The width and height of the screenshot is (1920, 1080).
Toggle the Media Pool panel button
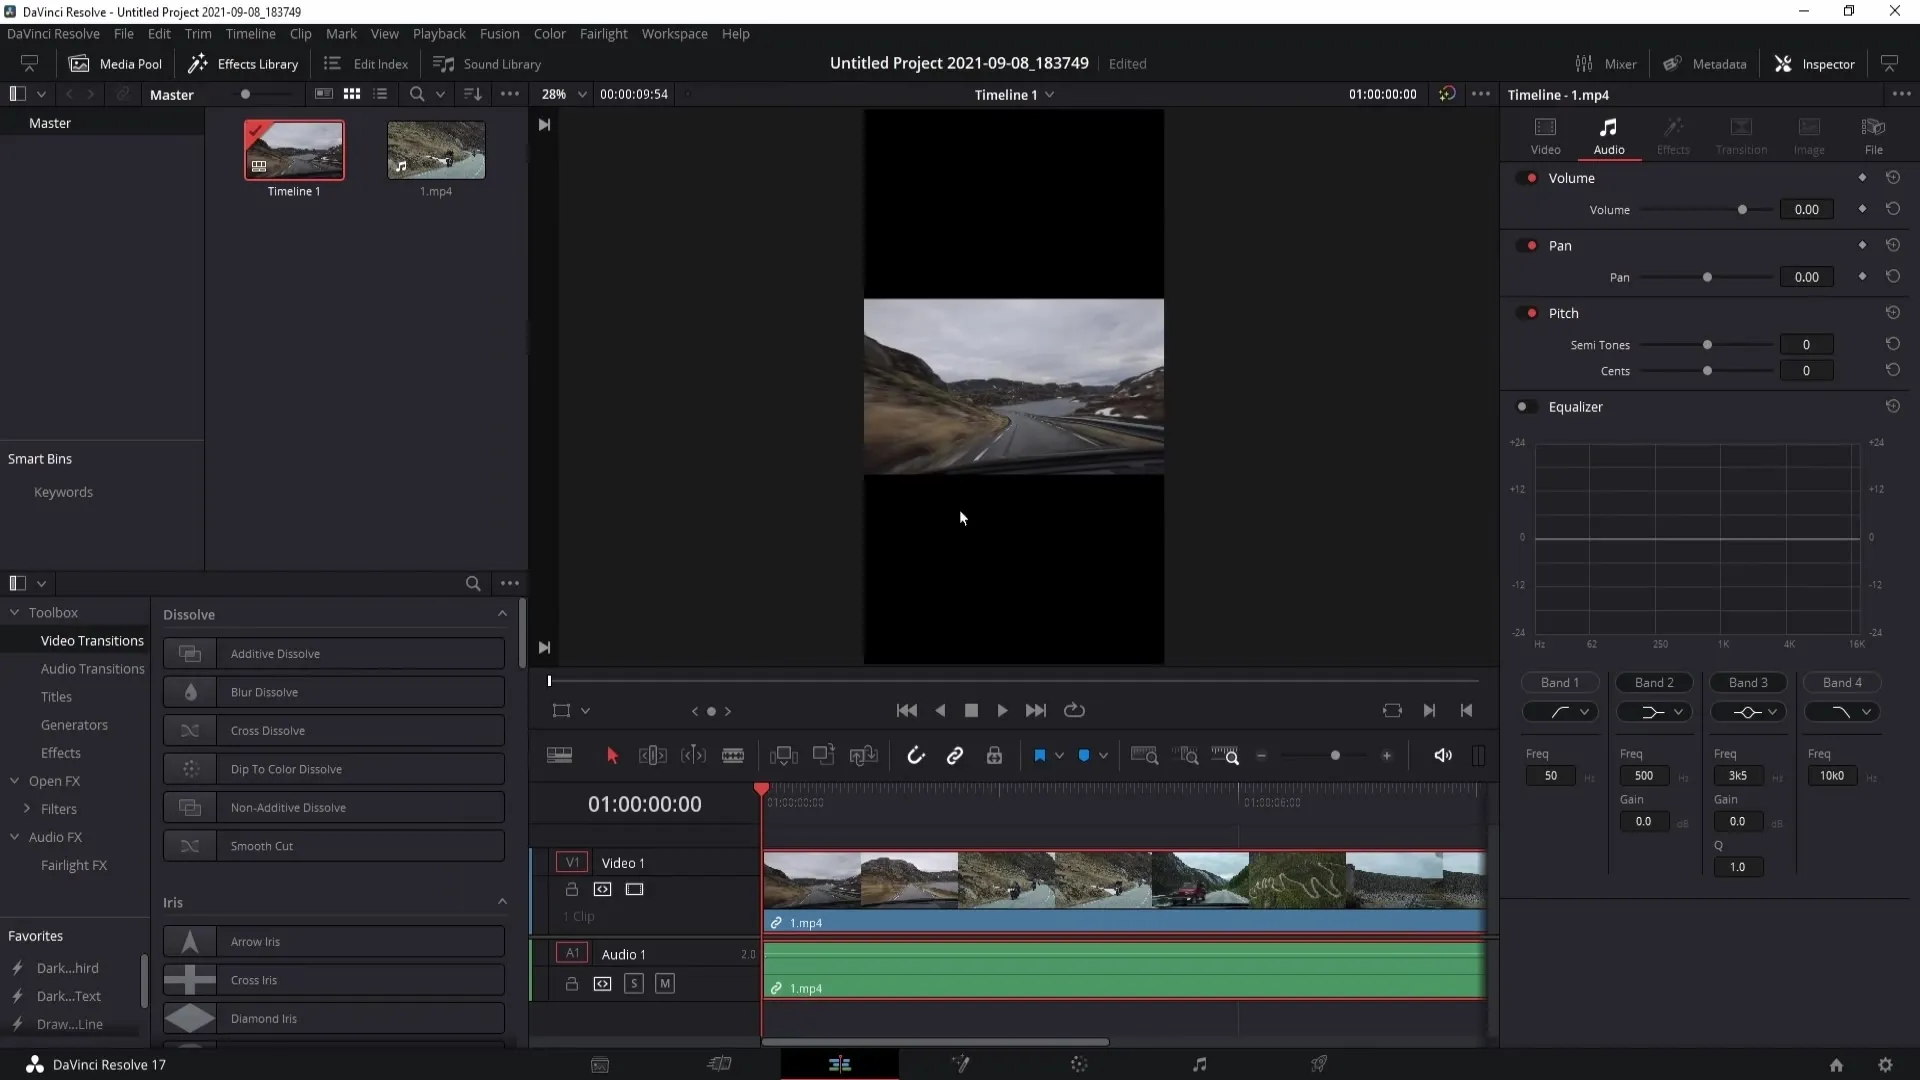(115, 64)
